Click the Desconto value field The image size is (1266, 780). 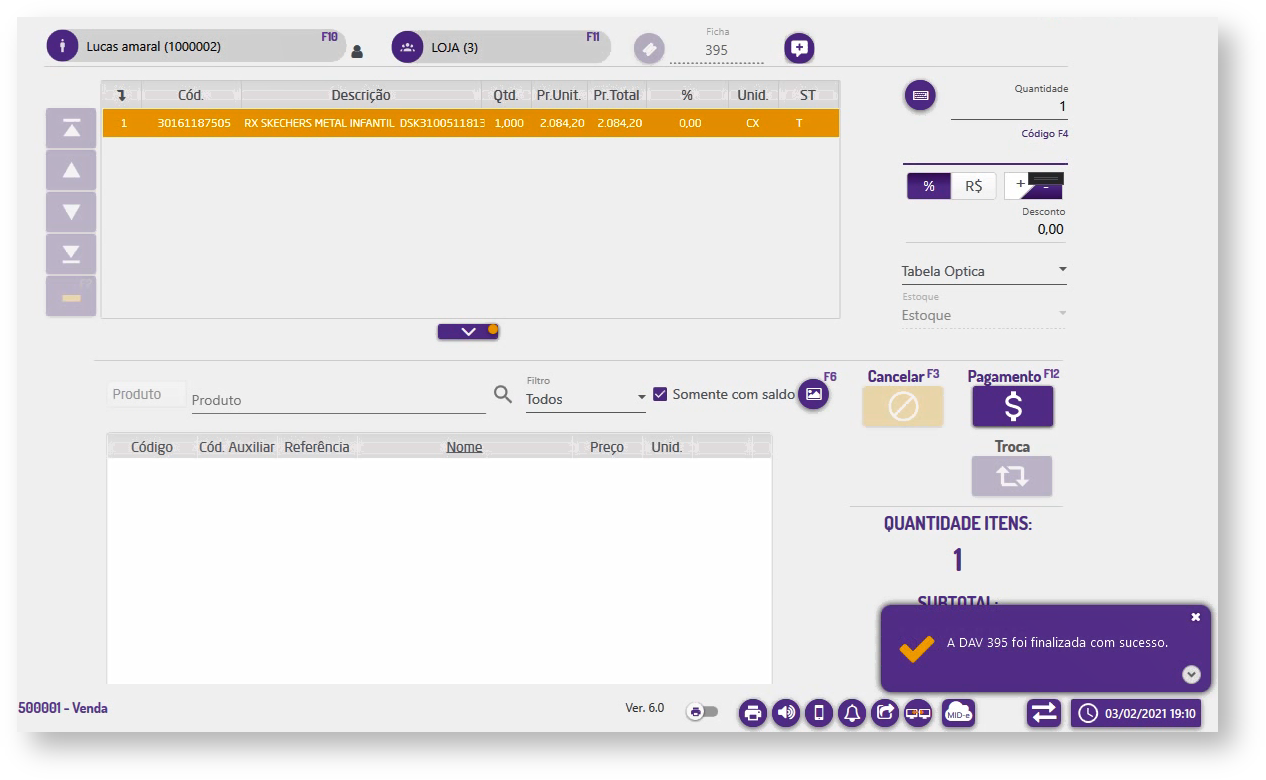pos(985,229)
